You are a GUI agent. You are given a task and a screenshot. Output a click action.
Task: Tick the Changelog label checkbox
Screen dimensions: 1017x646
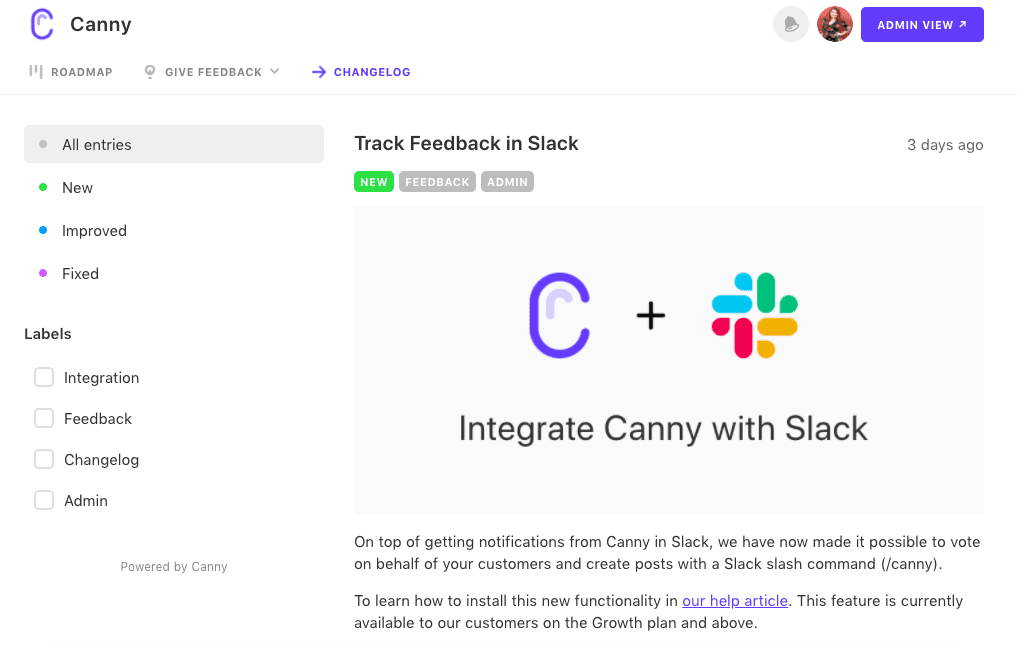coord(44,459)
